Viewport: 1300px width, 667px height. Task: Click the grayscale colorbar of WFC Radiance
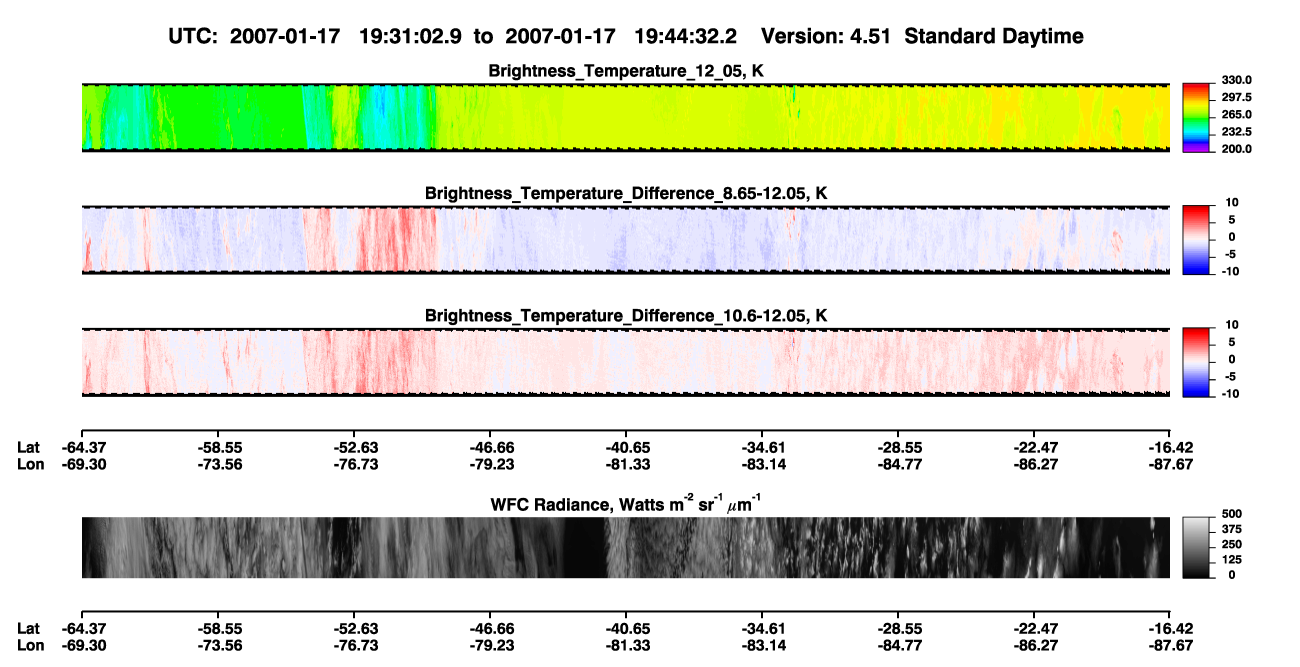tap(1196, 548)
